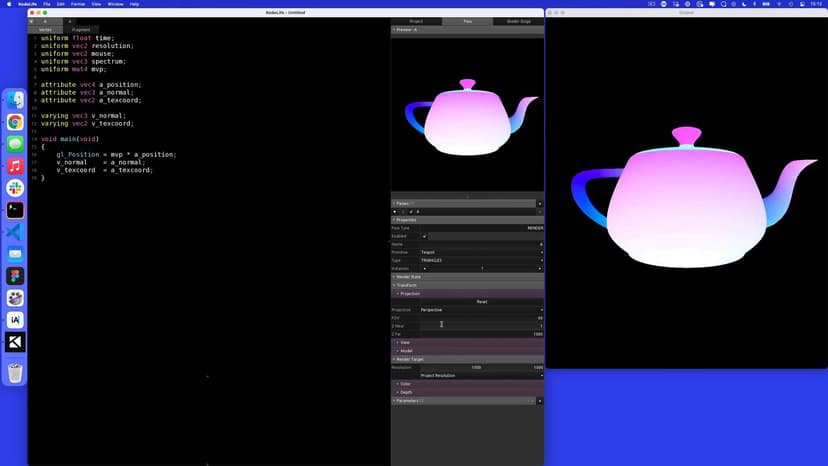Switch to the Fragment shader tab
Viewport: 828px width, 466px height.
point(80,30)
